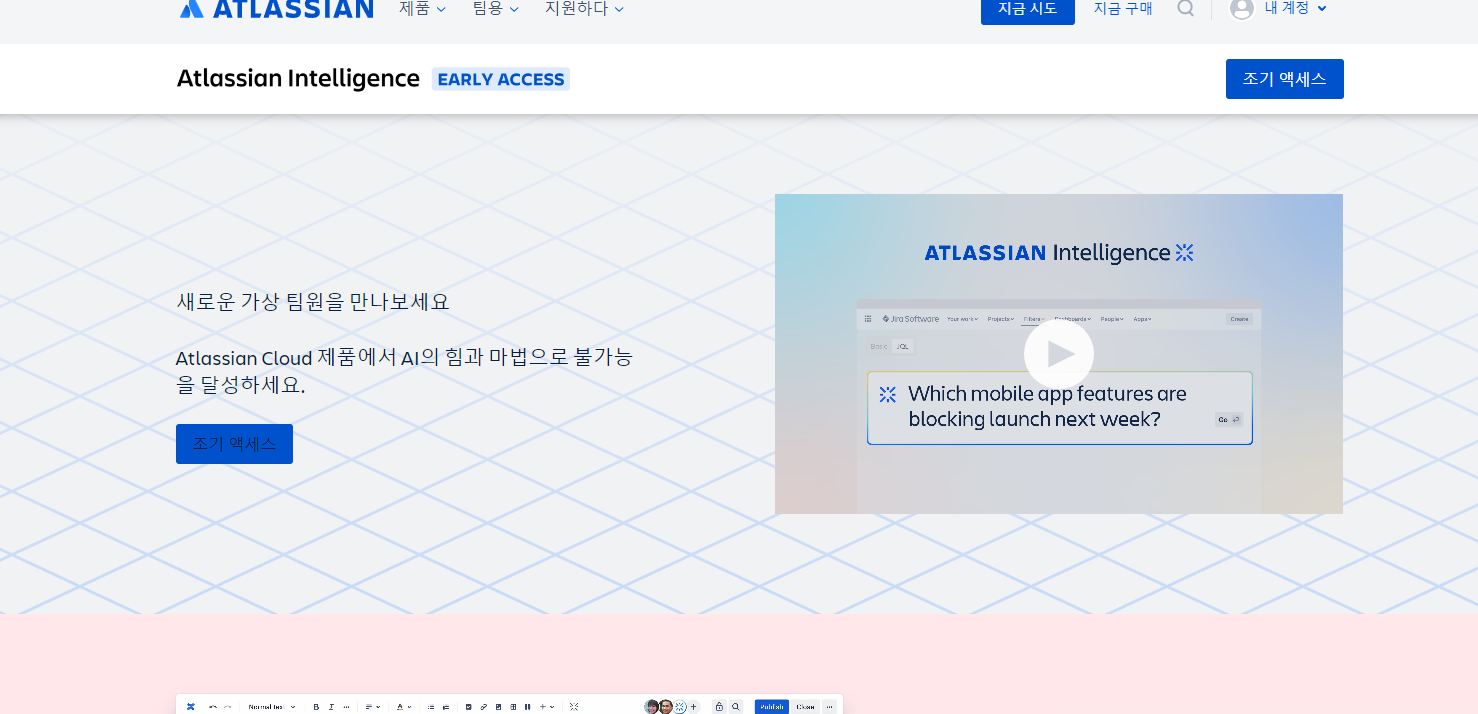Viewport: 1478px width, 714px height.
Task: Click the Publish button in editor toolbar
Action: 772,707
